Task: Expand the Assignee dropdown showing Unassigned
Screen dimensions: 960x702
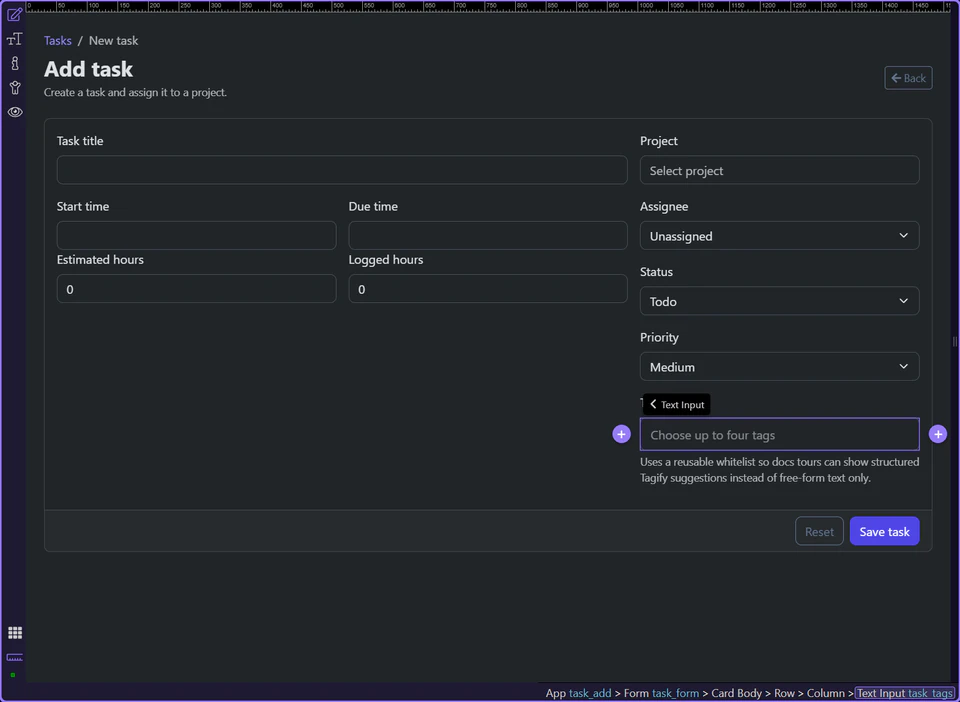Action: [779, 235]
